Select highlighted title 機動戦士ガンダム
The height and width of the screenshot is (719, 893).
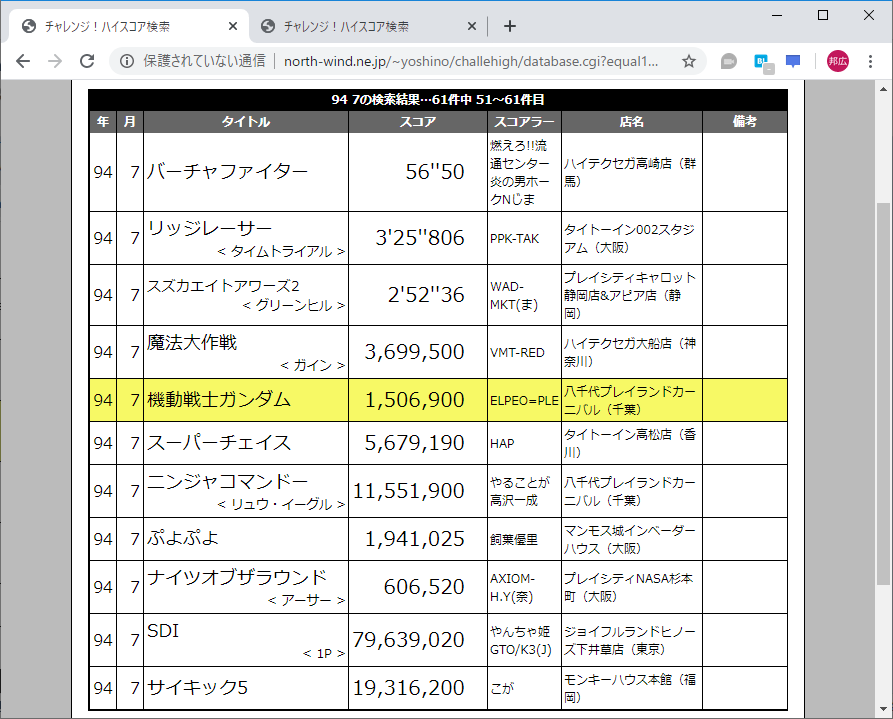tap(219, 399)
